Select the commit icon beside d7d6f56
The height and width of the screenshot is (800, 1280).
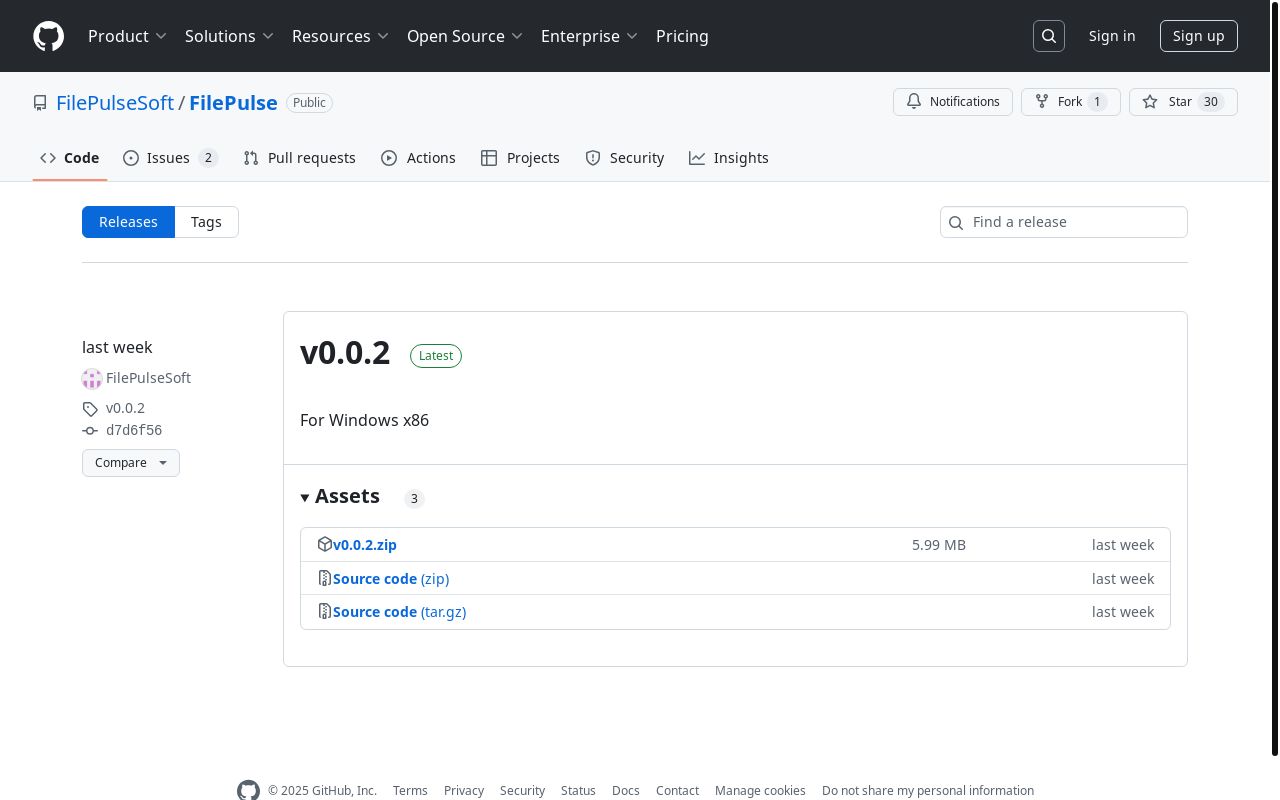pyautogui.click(x=89, y=430)
